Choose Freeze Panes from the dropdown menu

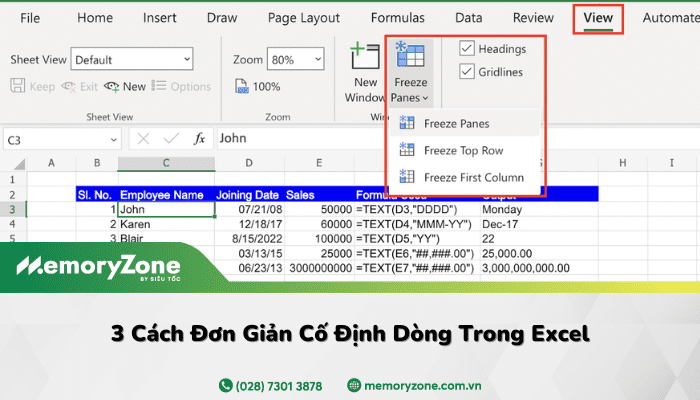click(464, 123)
